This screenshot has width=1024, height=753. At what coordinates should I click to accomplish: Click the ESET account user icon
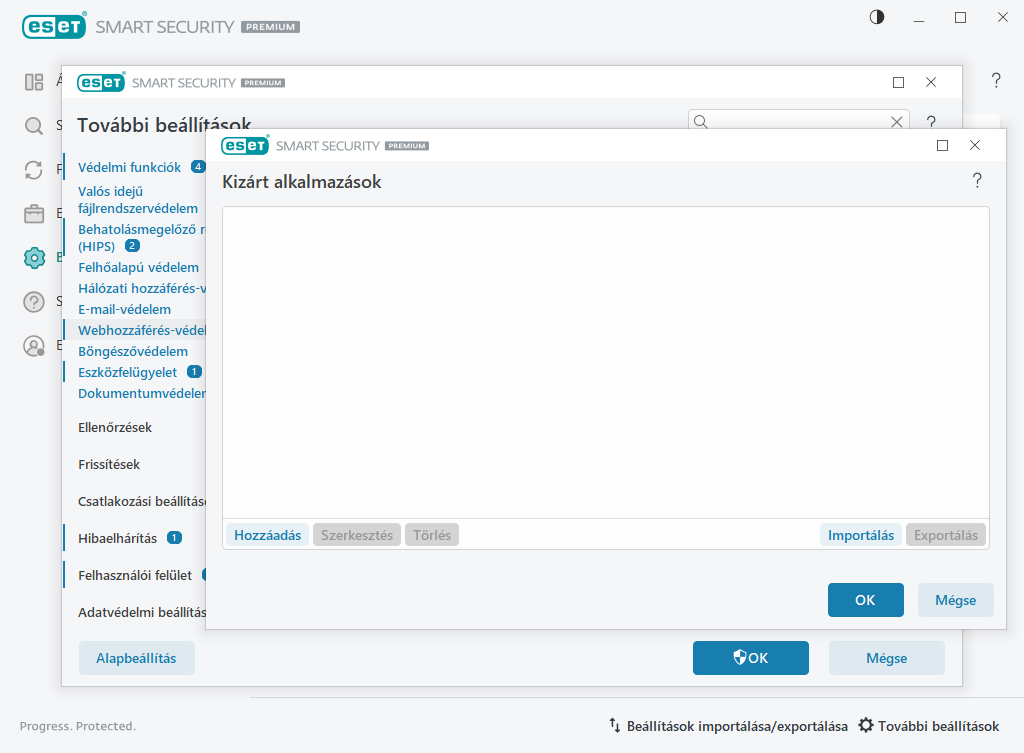(34, 346)
